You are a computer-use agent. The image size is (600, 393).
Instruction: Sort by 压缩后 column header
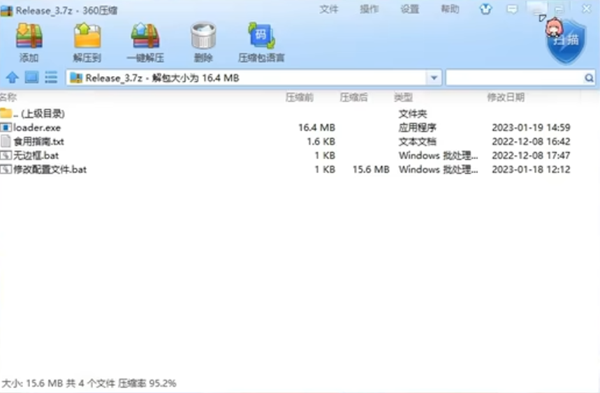tap(354, 97)
